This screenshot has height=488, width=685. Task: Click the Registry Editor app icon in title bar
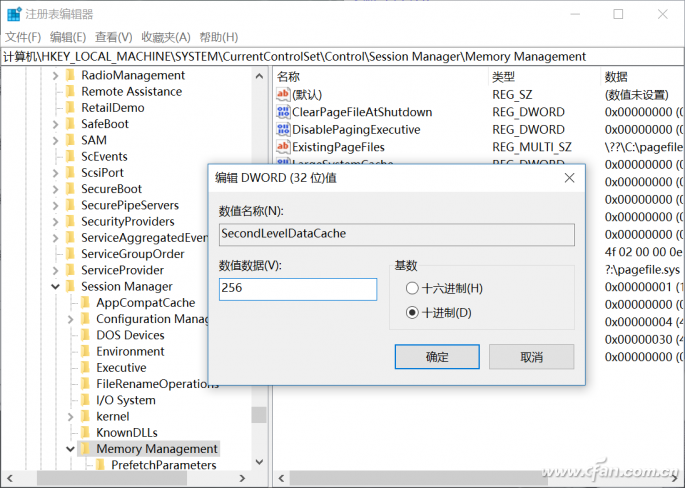14,14
